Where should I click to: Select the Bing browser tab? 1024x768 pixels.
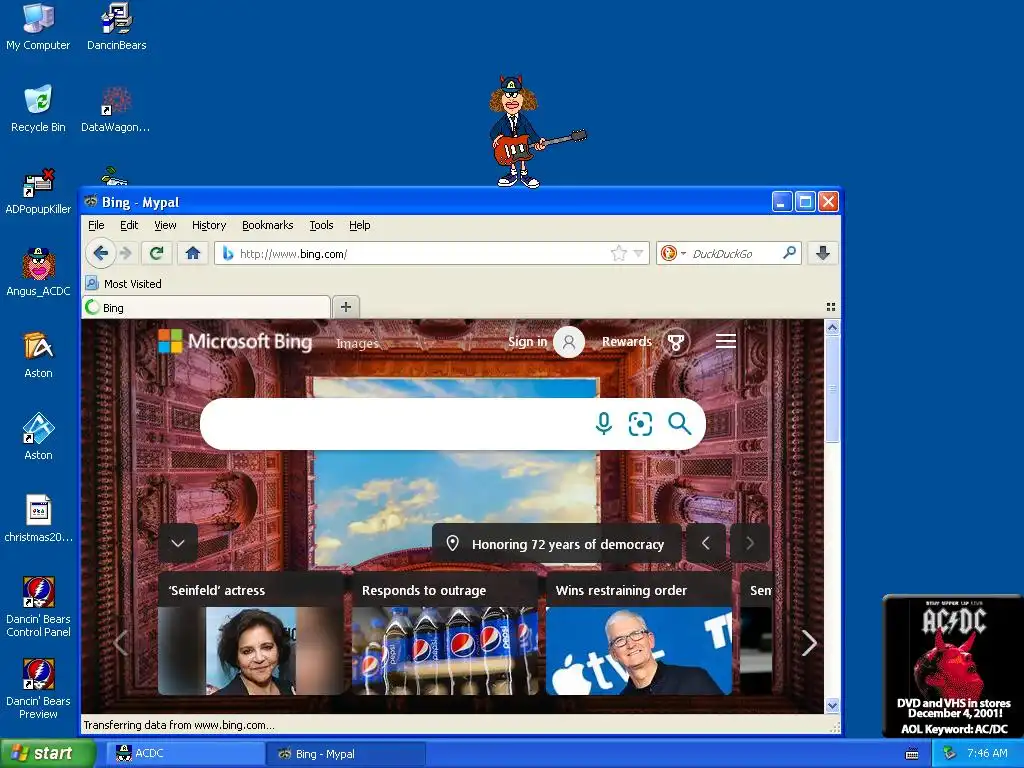point(206,308)
